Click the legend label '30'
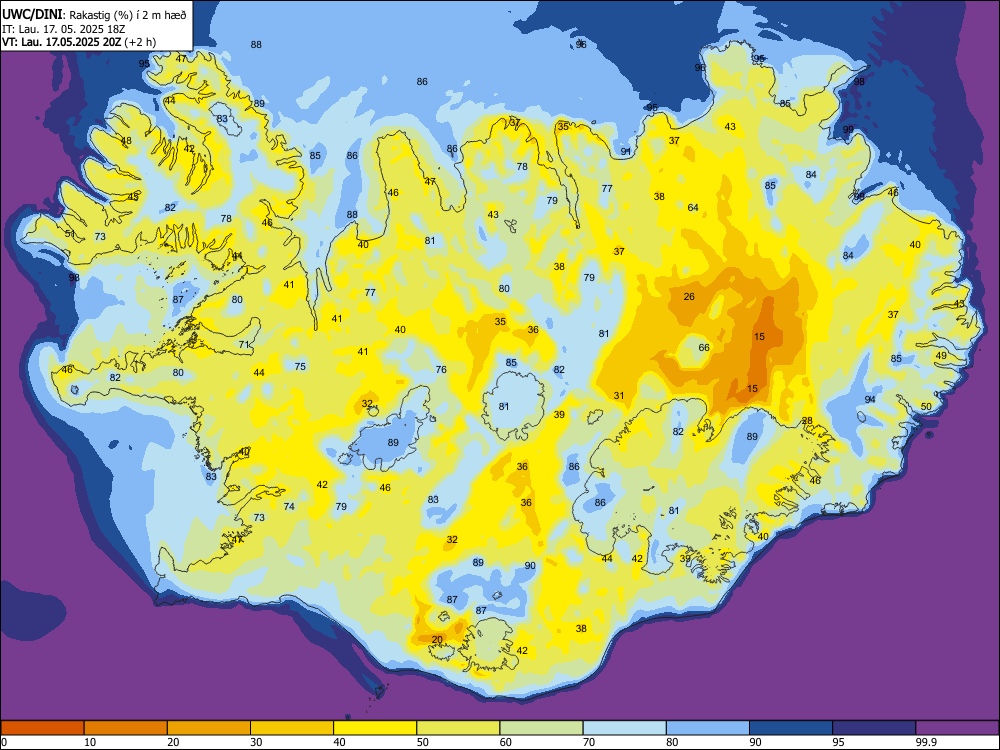The image size is (1000, 750). pos(256,742)
